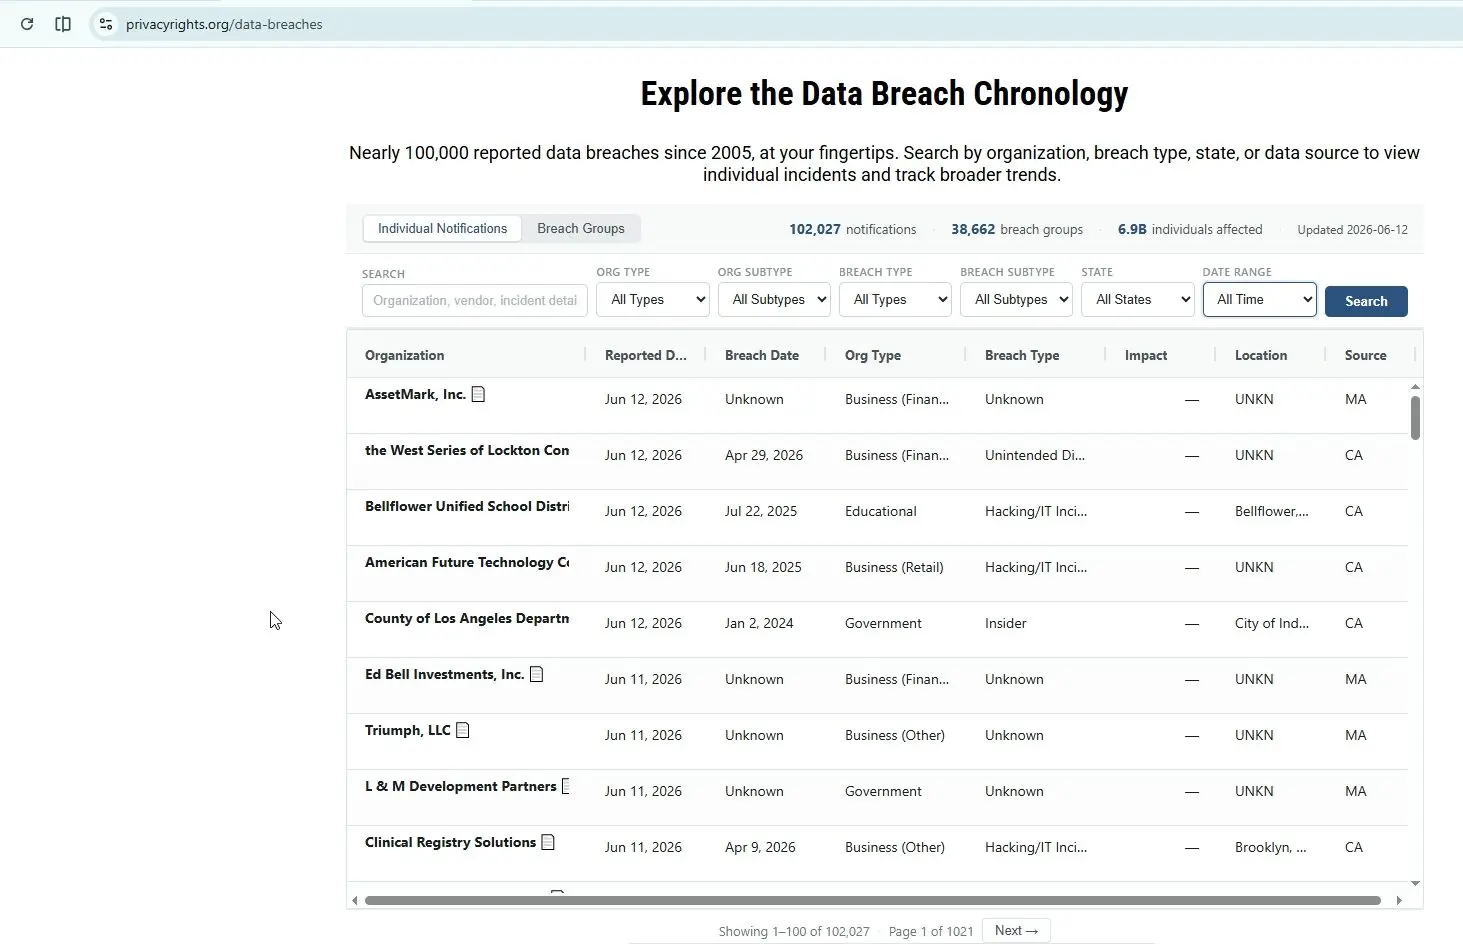The image size is (1463, 944).
Task: Switch to Individual Notifications view
Action: pyautogui.click(x=442, y=228)
